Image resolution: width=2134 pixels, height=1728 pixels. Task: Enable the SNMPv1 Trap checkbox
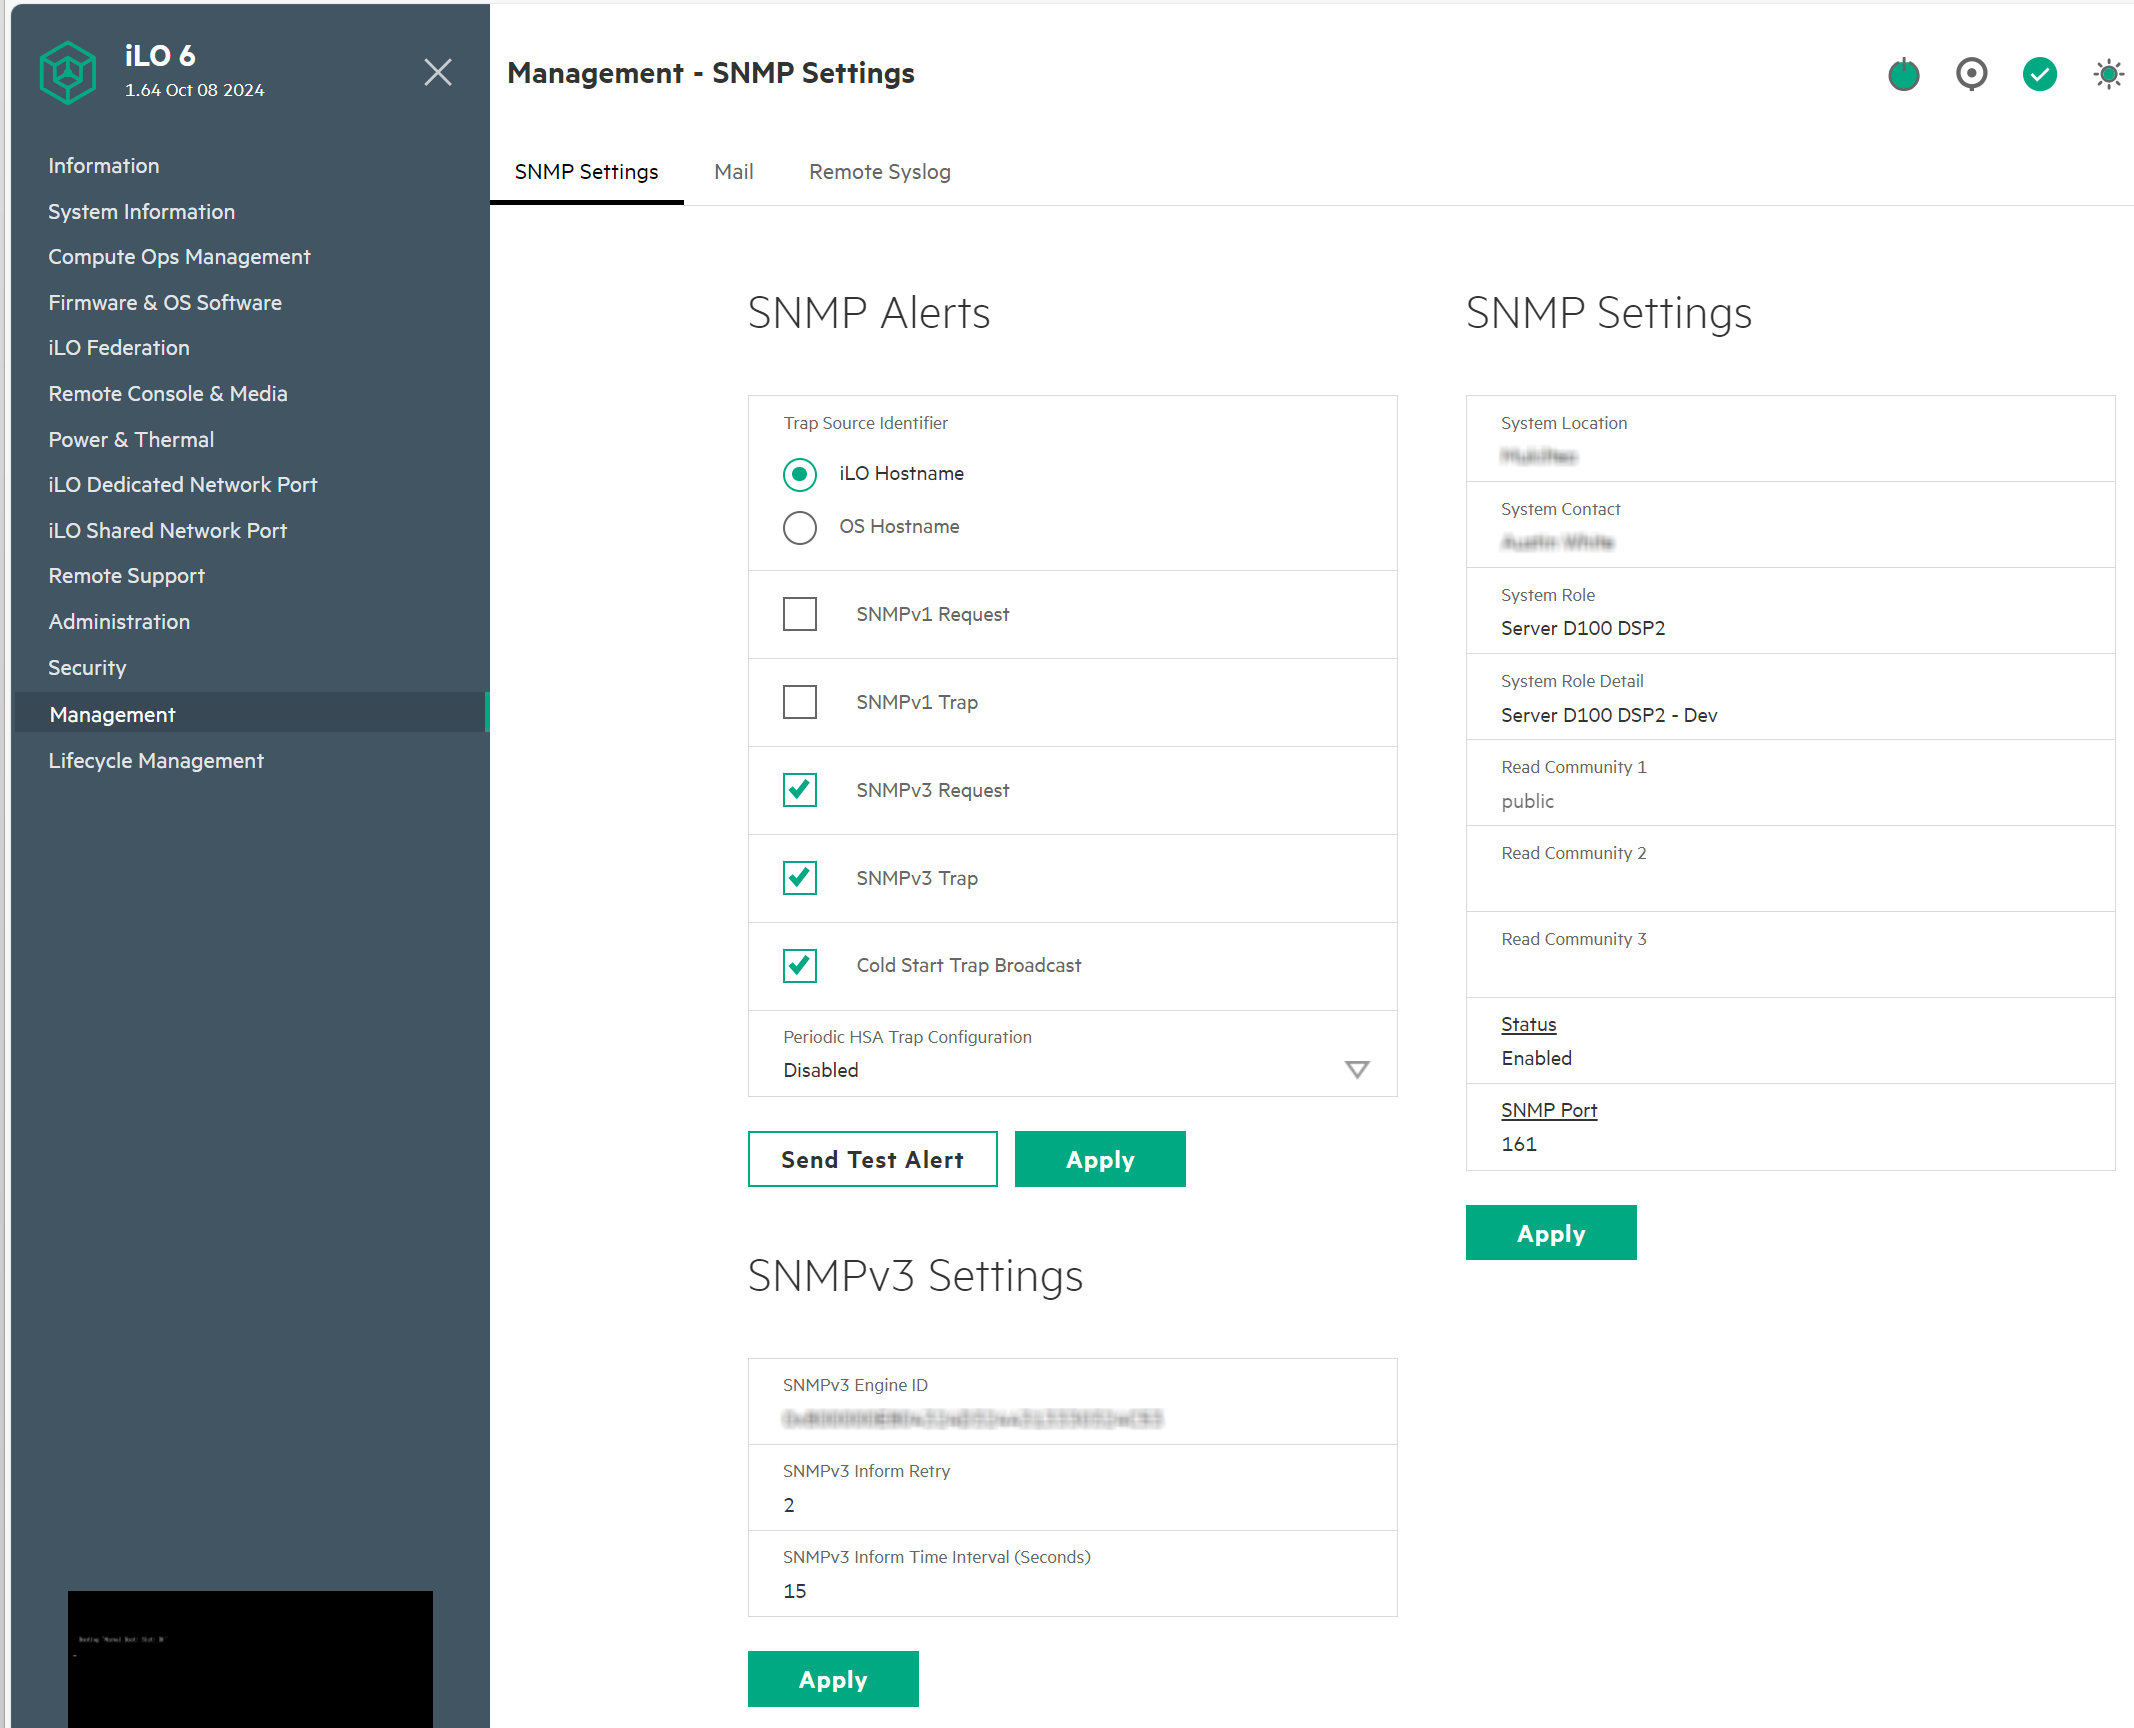pyautogui.click(x=800, y=702)
